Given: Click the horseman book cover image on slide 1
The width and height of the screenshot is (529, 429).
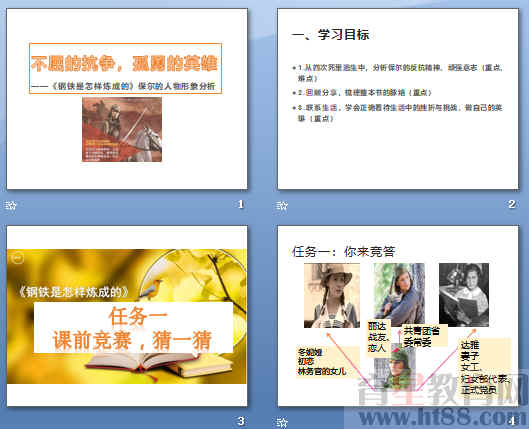Looking at the screenshot, I should coord(122,130).
